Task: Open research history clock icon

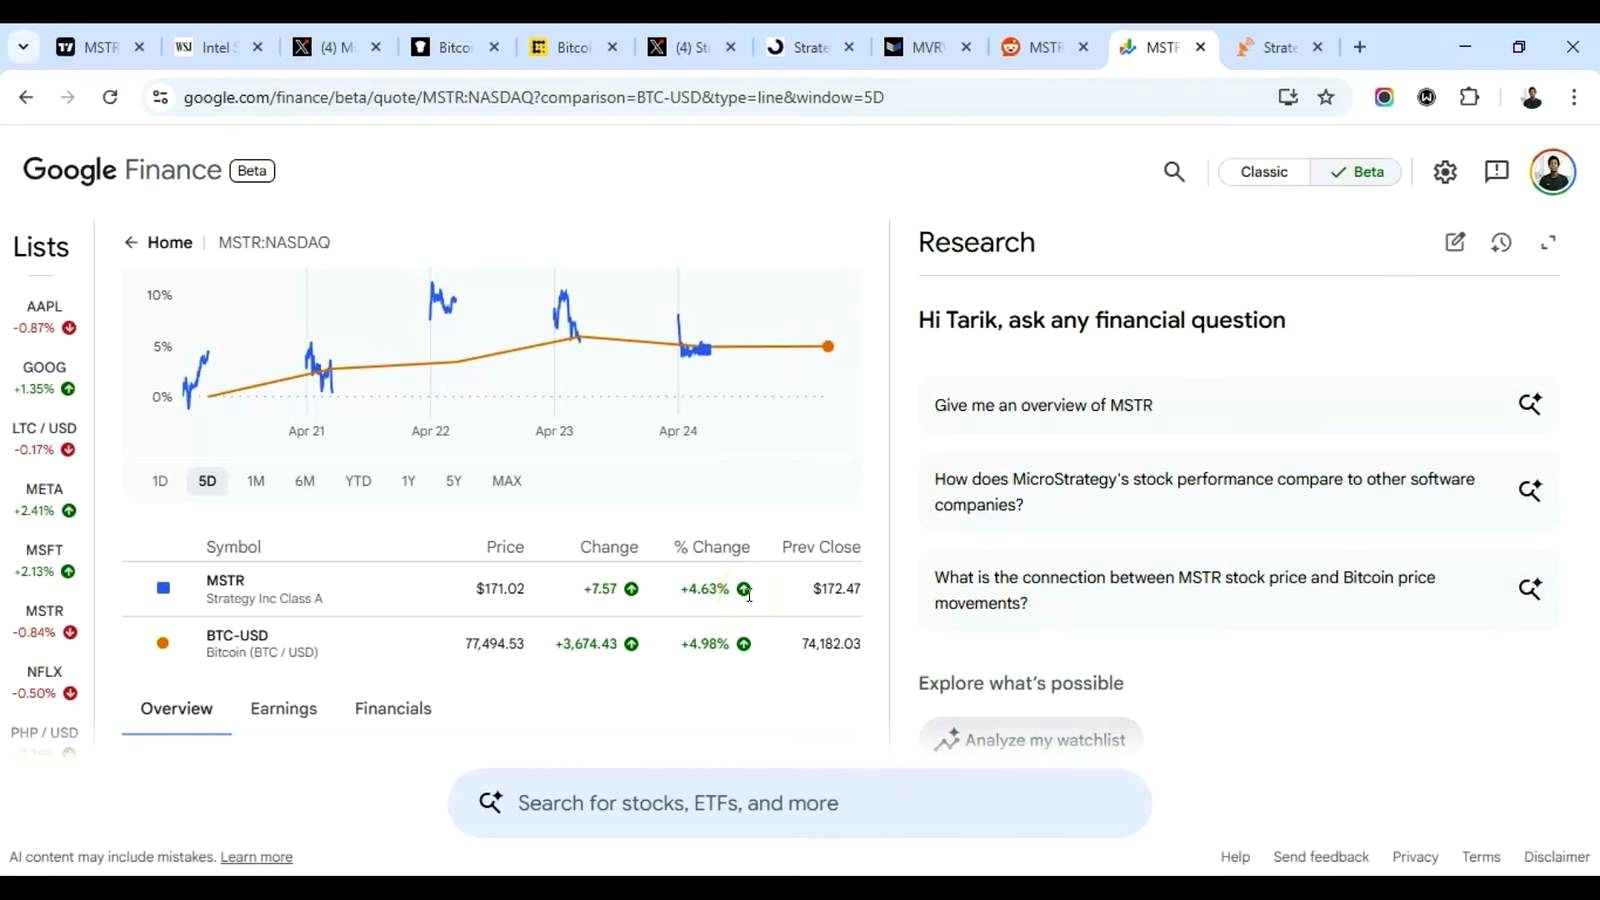Action: [1501, 242]
